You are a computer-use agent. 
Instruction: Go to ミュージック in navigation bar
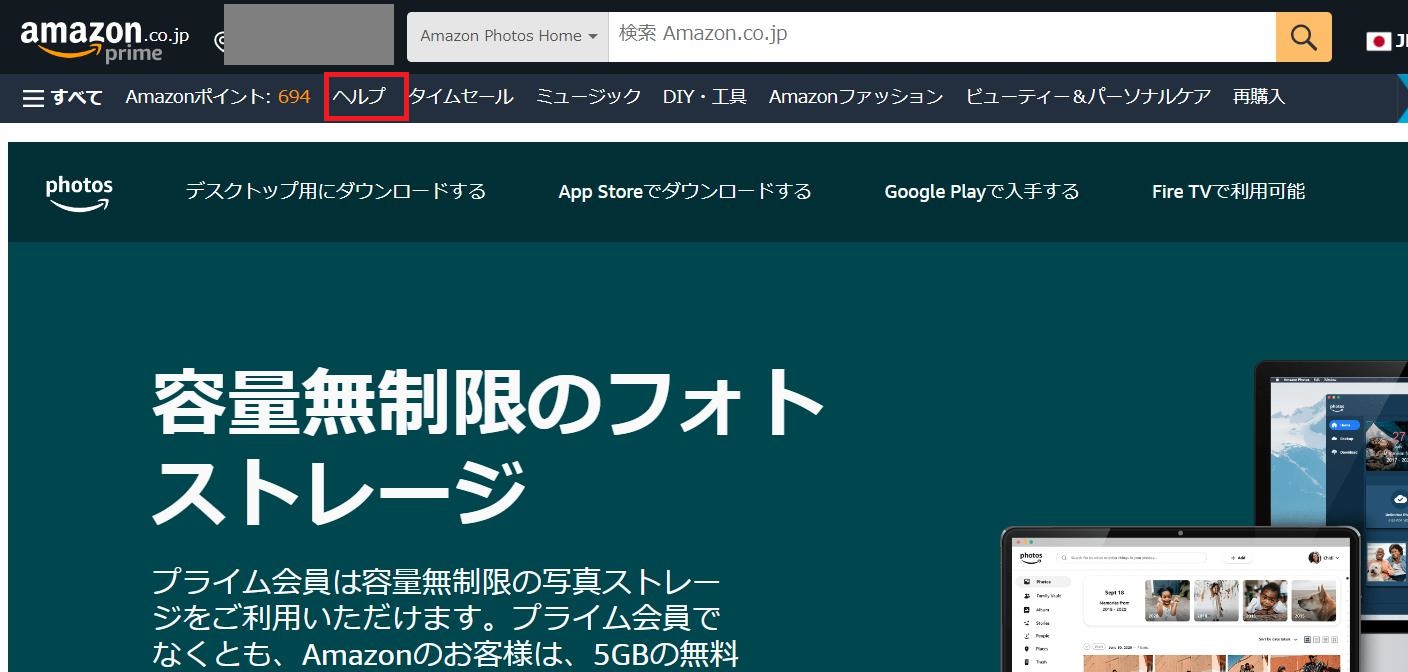point(588,97)
